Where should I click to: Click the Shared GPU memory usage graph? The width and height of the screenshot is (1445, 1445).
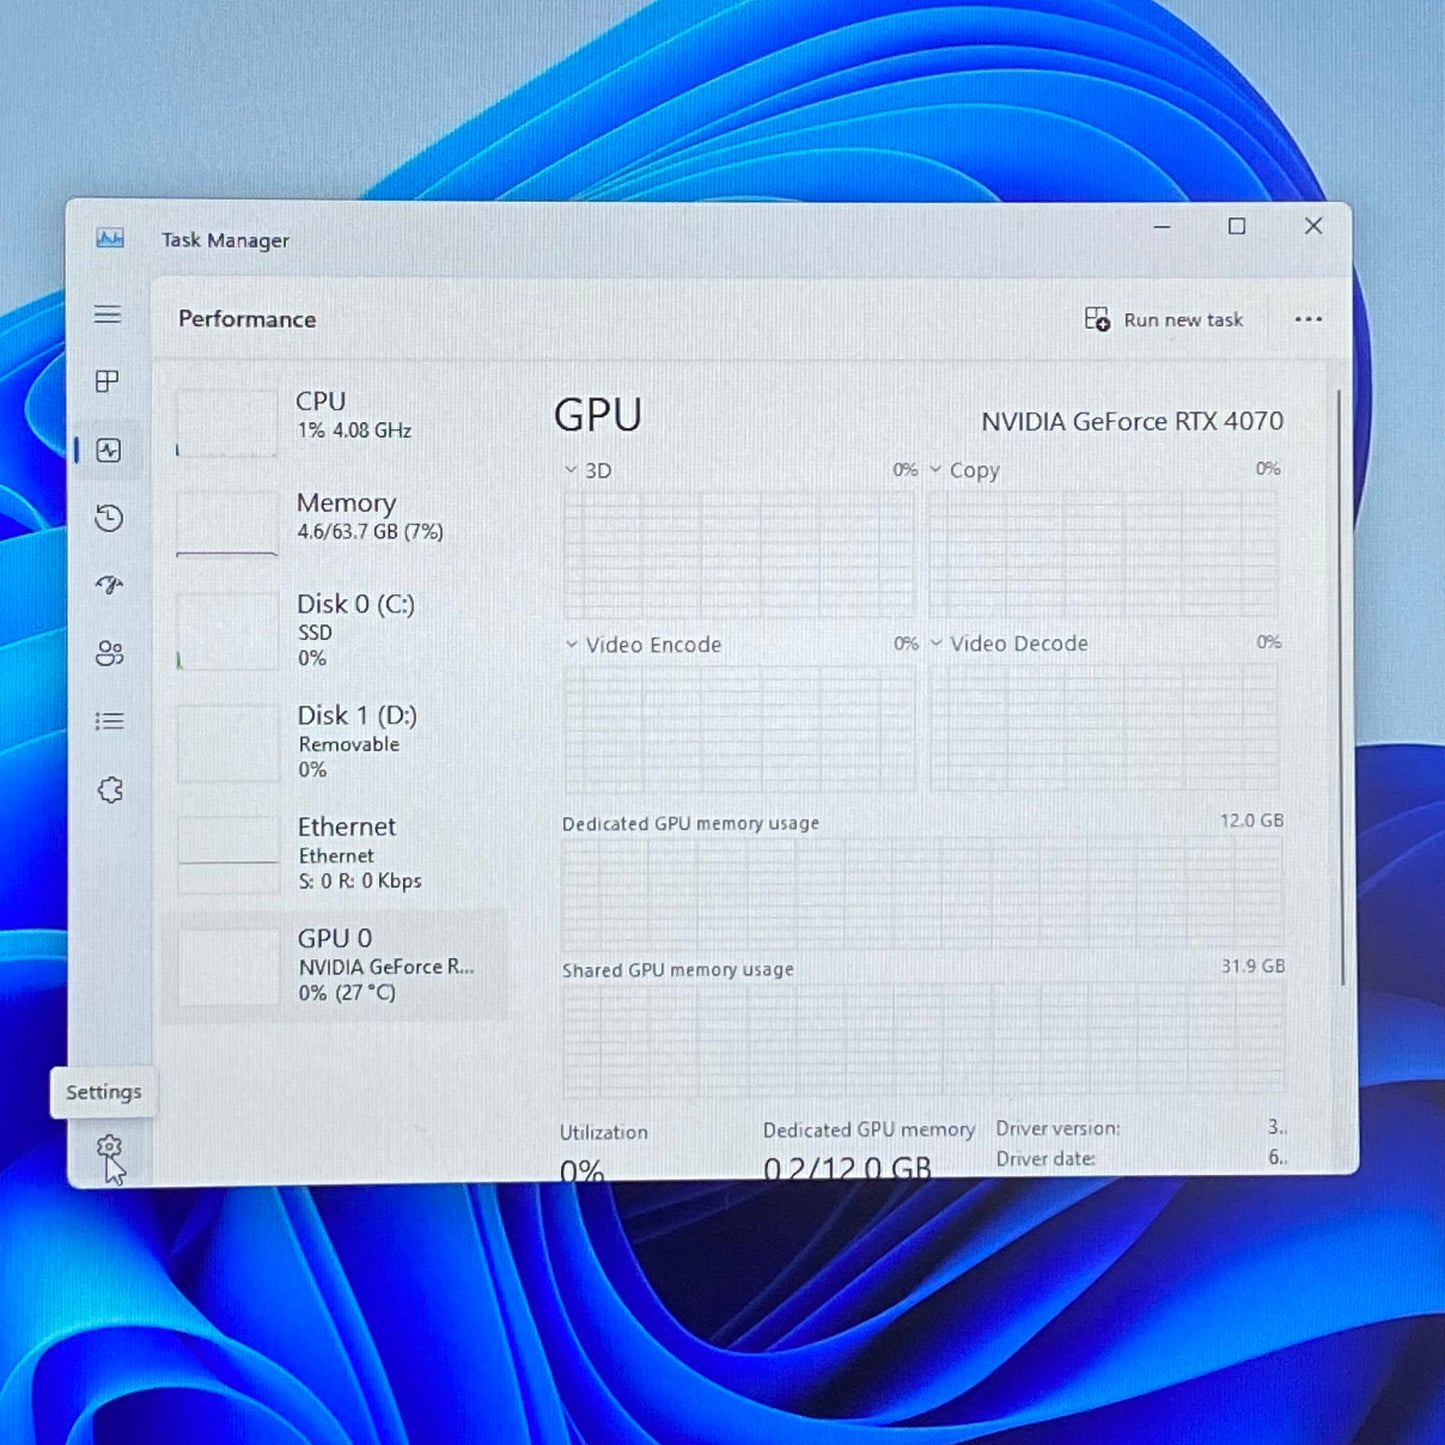pos(924,1041)
